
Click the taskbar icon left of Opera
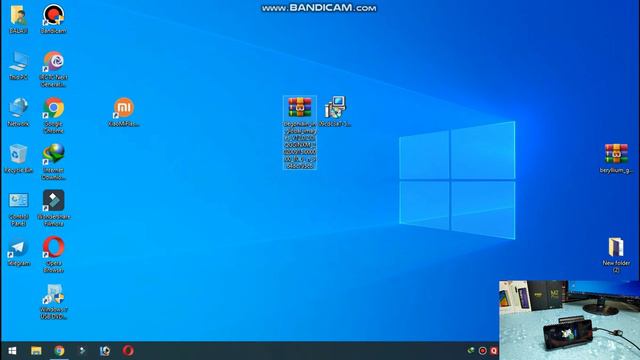point(105,351)
